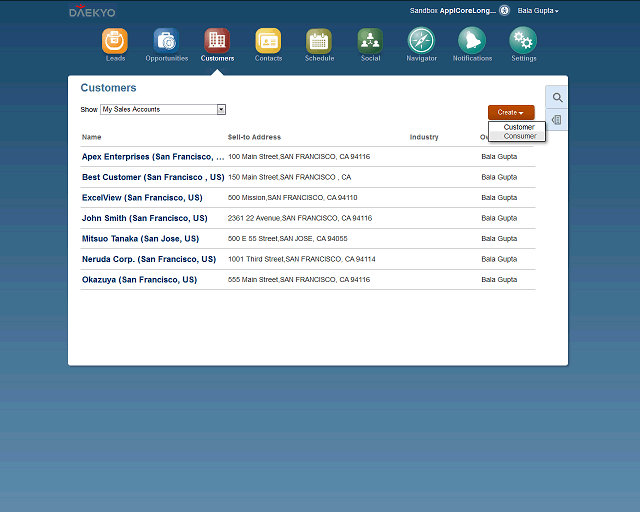
Task: Click the DAEKYO logo
Action: [92, 11]
